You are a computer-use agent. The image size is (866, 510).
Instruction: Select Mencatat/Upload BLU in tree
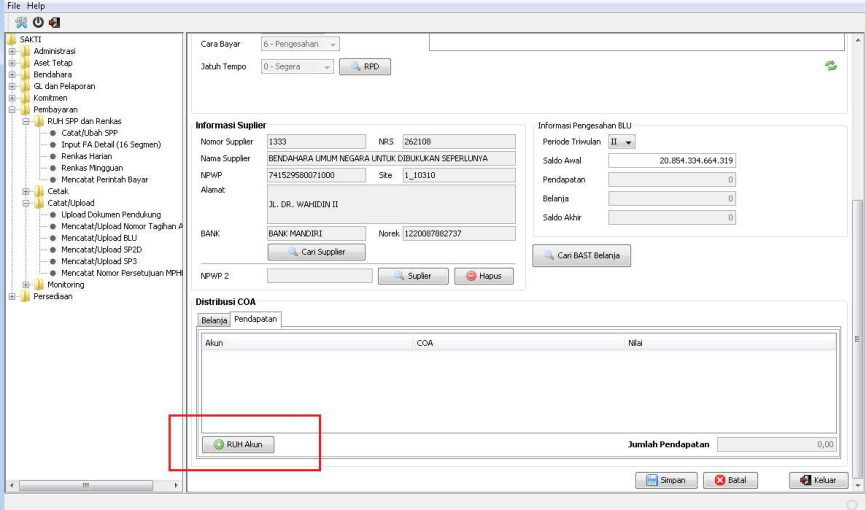pyautogui.click(x=98, y=238)
